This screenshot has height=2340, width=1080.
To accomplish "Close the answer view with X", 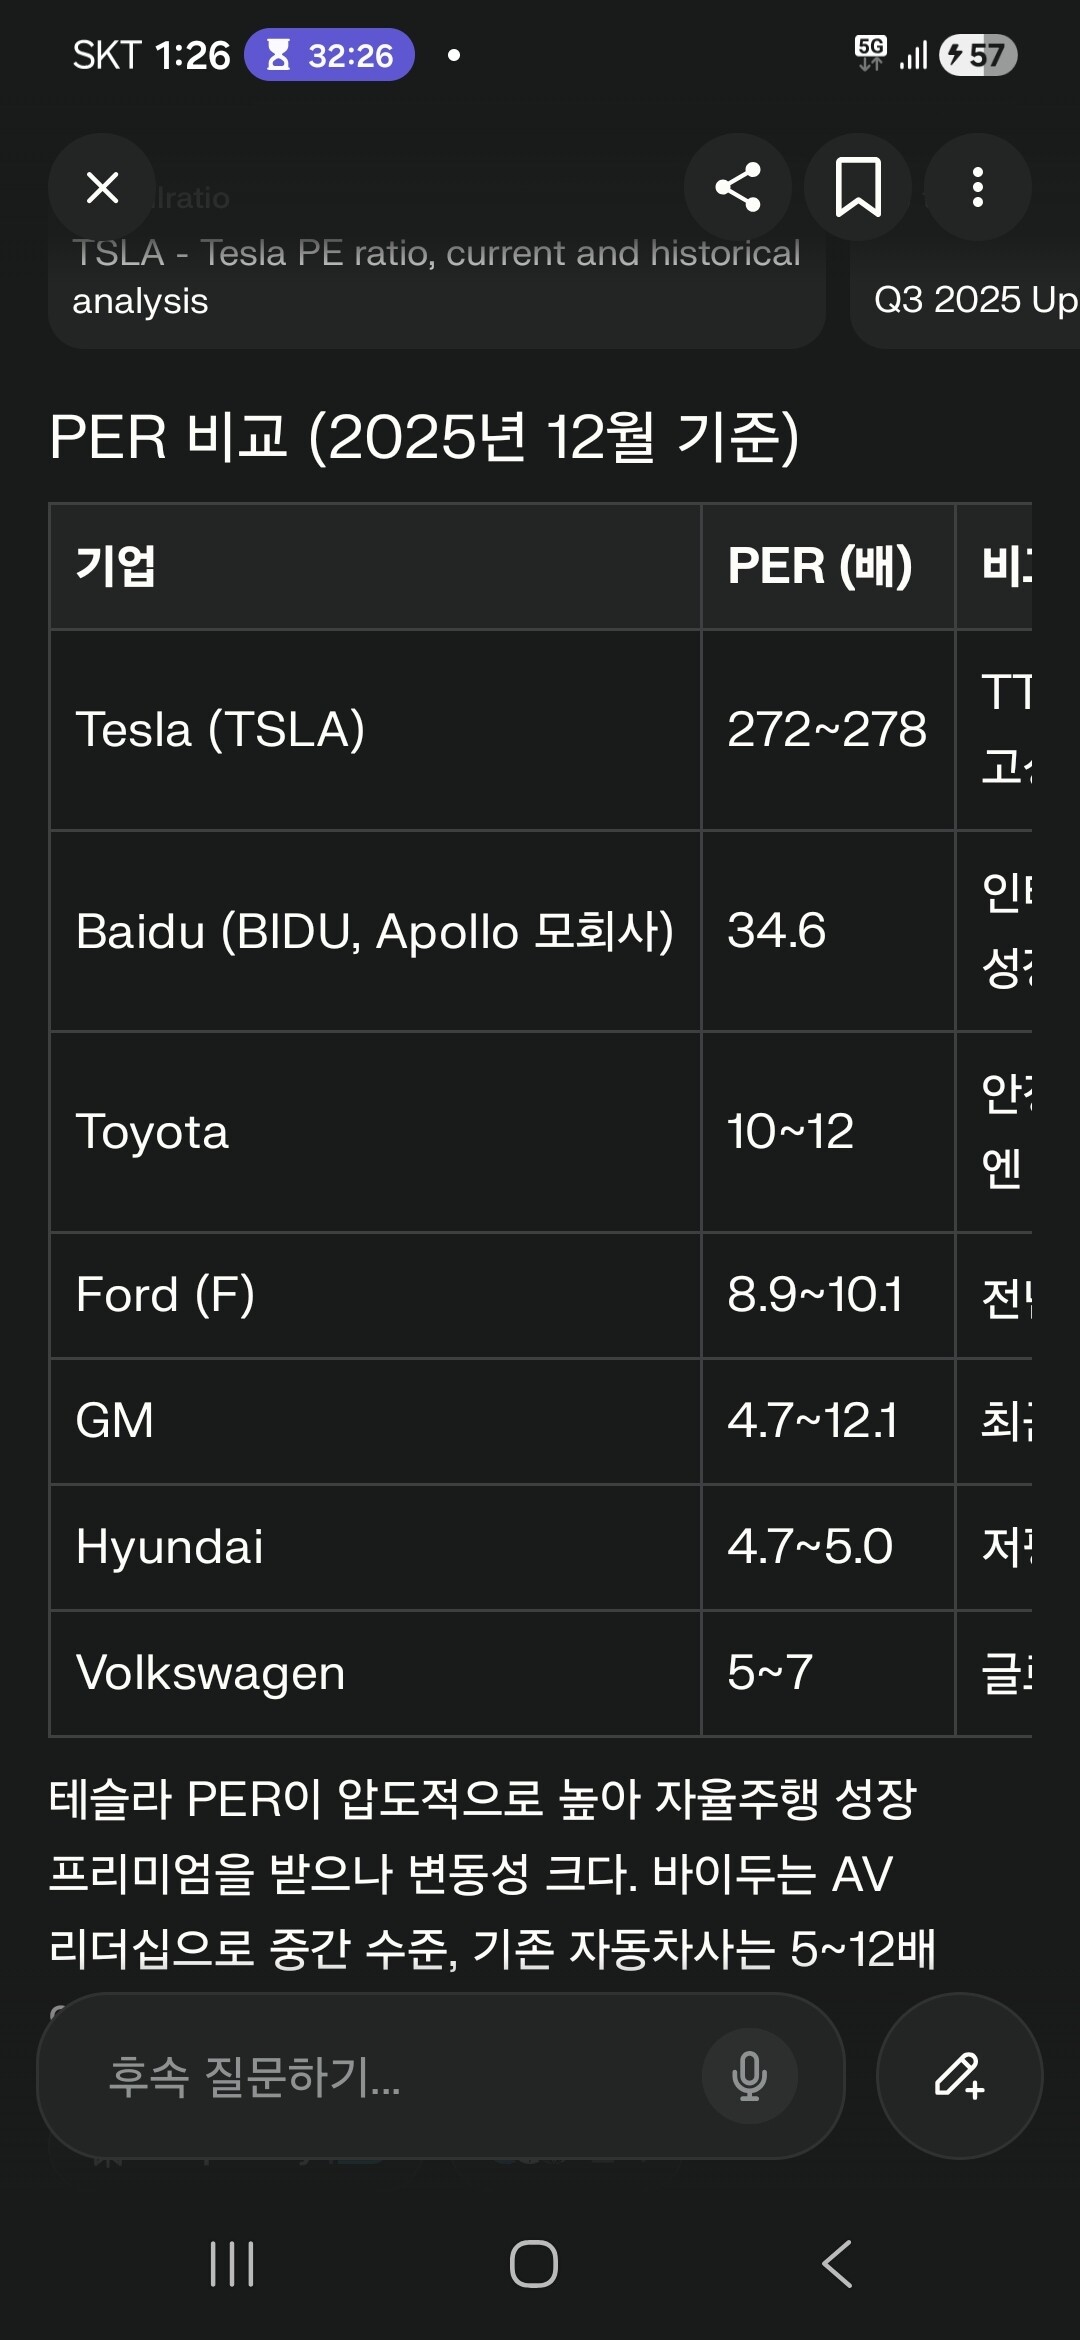I will (102, 187).
